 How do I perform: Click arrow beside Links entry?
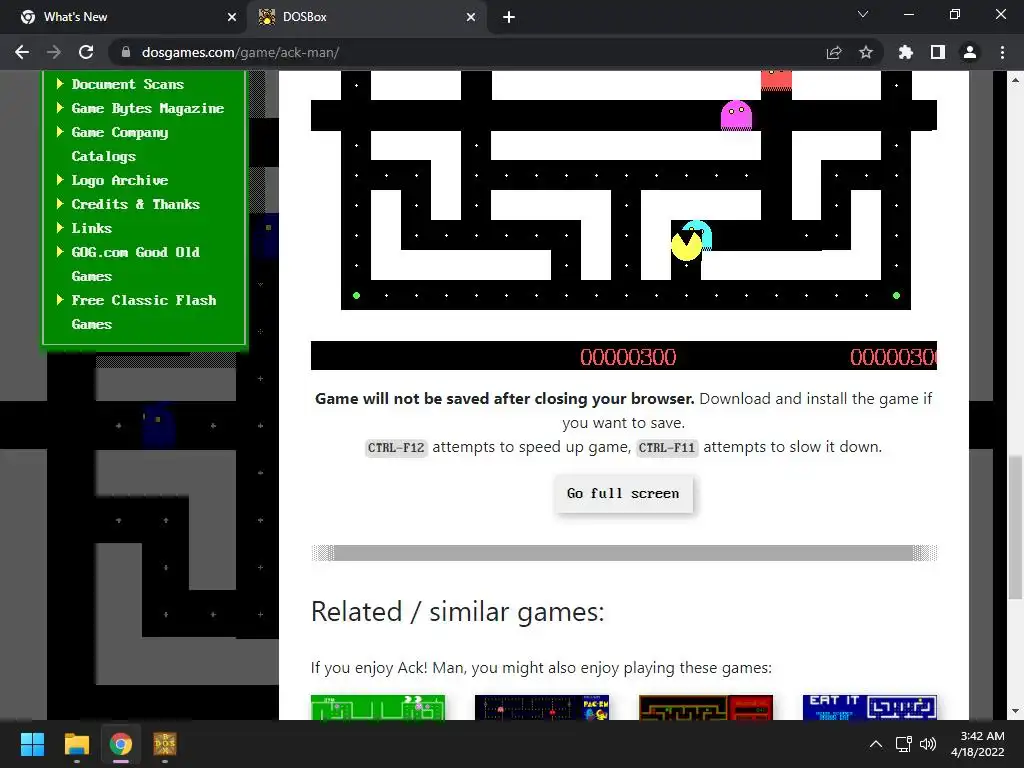coord(60,228)
